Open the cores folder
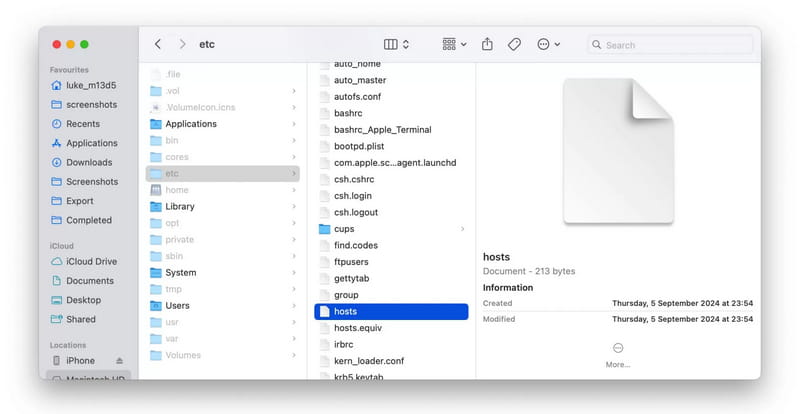This screenshot has width=800, height=414. tap(222, 157)
